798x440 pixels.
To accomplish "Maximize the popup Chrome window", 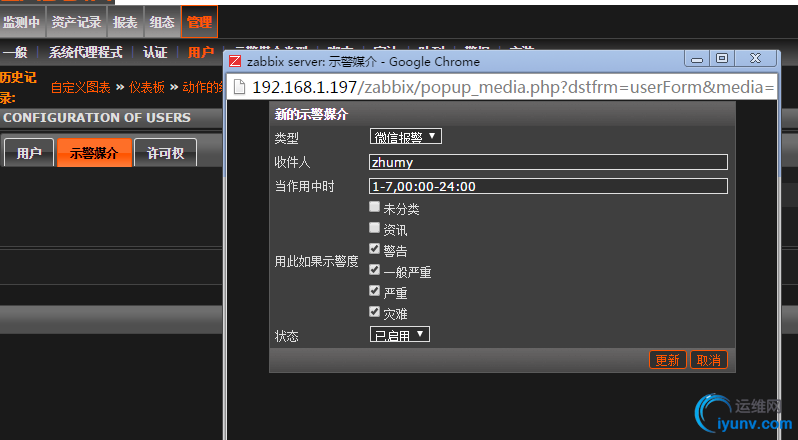I will coord(722,59).
